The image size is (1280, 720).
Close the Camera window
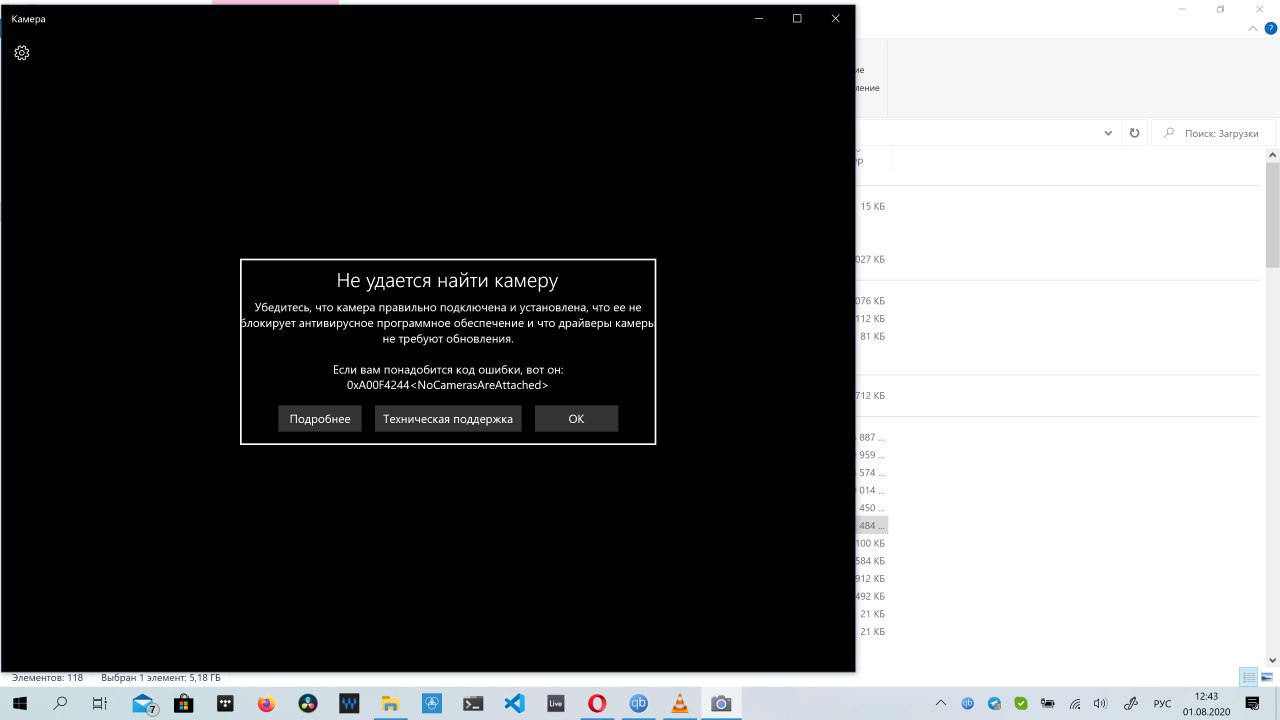point(835,18)
